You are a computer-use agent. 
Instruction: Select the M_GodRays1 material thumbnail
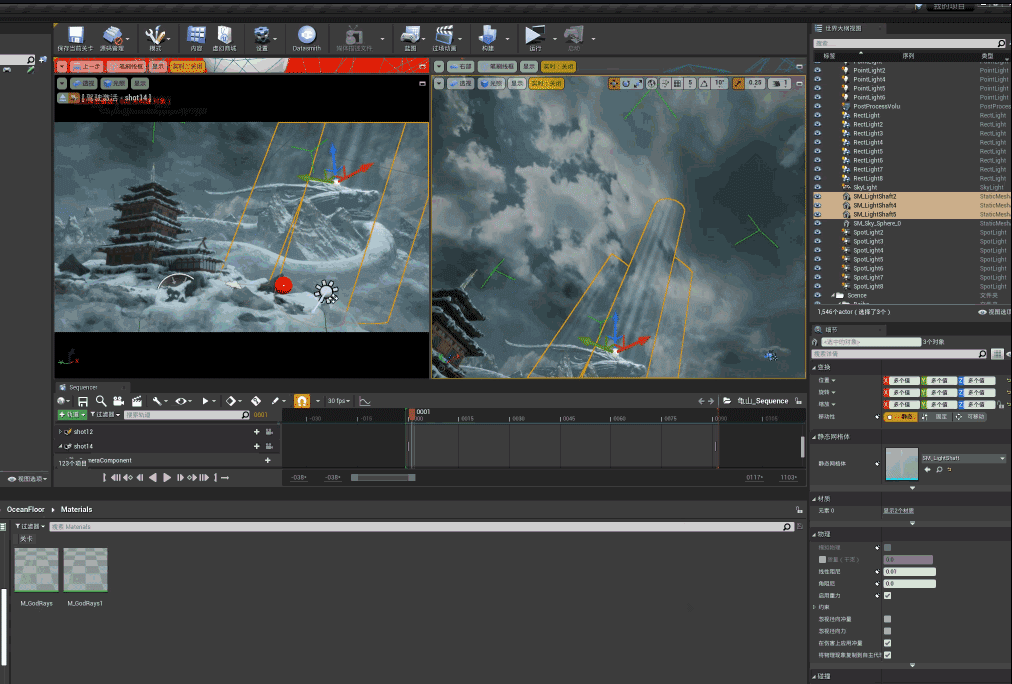click(x=86, y=570)
